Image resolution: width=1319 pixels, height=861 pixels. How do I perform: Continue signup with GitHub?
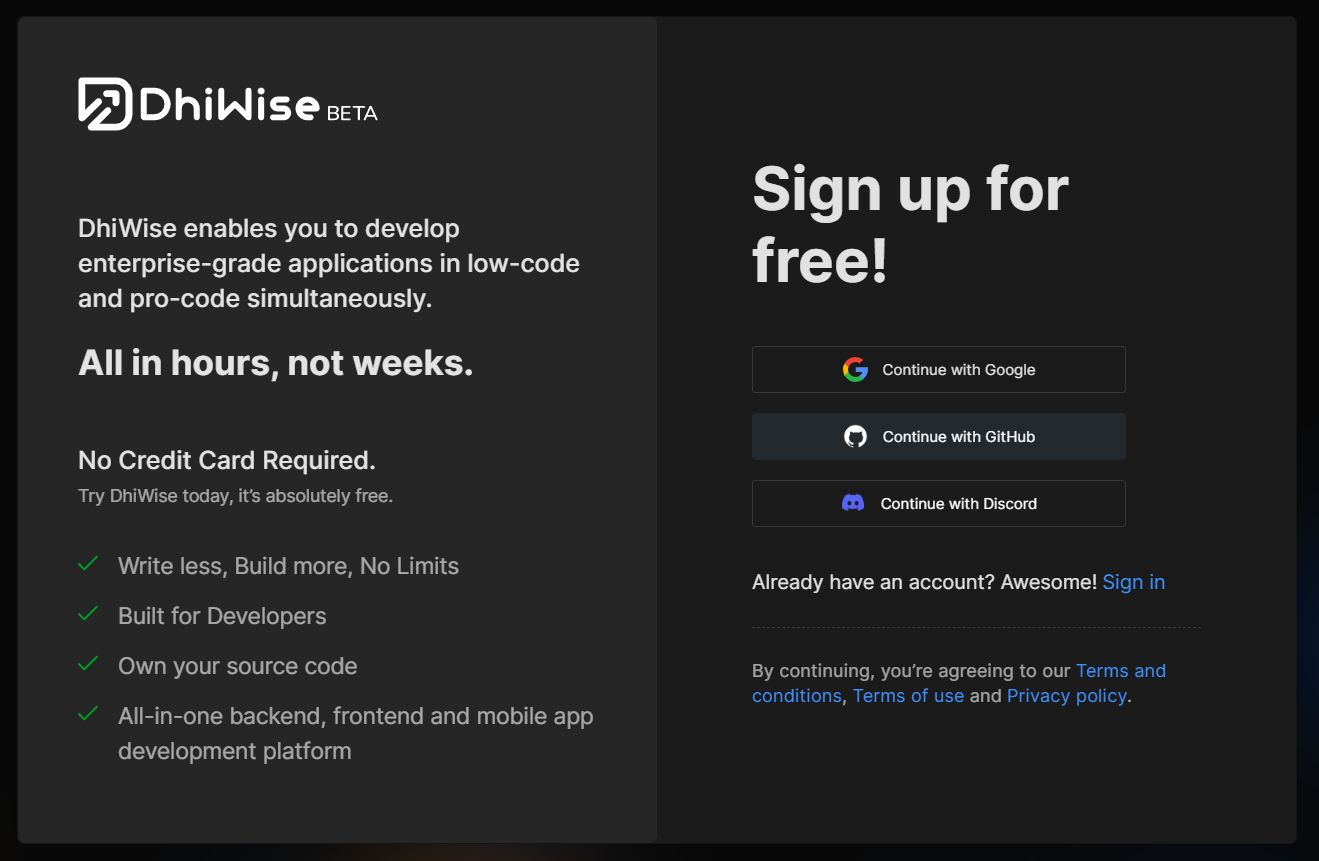938,436
